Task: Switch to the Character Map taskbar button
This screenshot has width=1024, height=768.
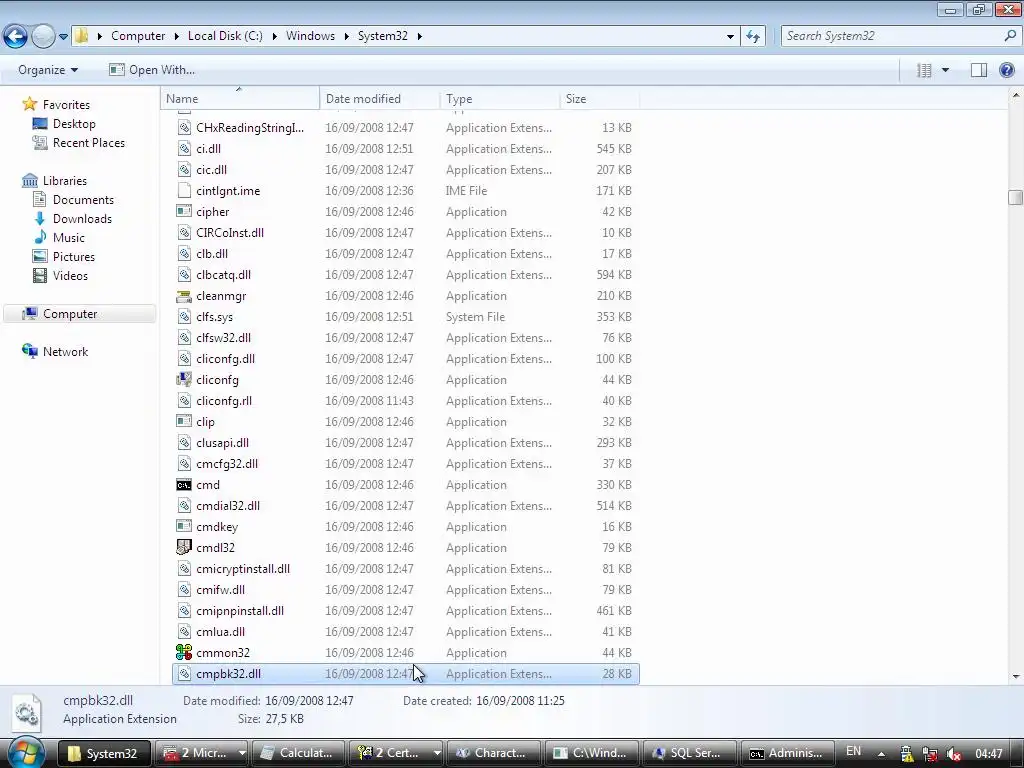Action: click(x=494, y=753)
